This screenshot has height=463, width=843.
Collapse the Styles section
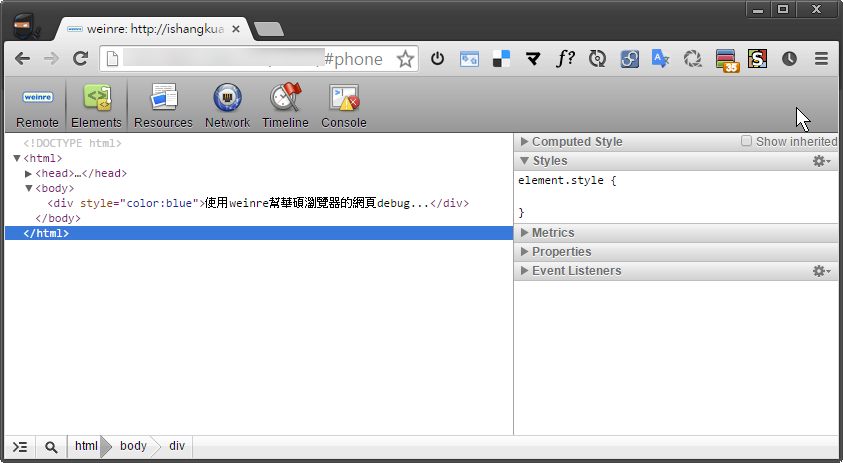[549, 161]
